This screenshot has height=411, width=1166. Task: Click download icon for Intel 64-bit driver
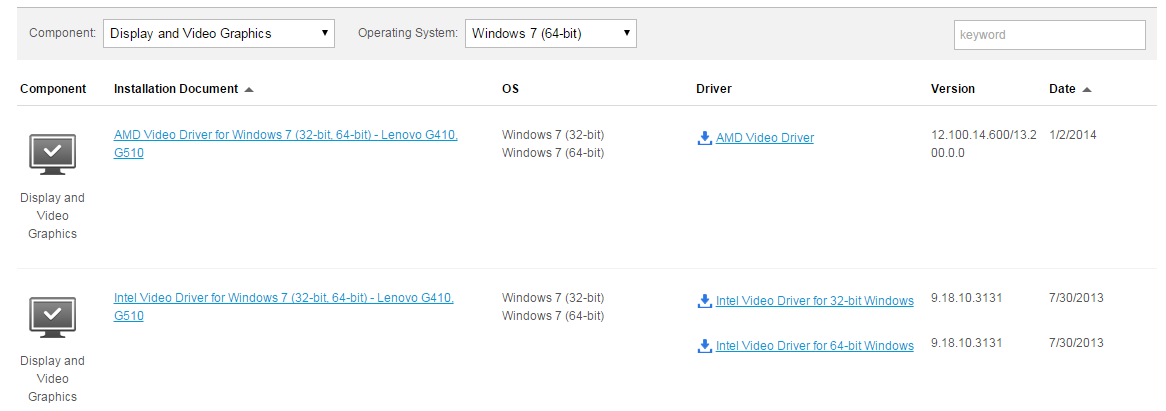705,346
